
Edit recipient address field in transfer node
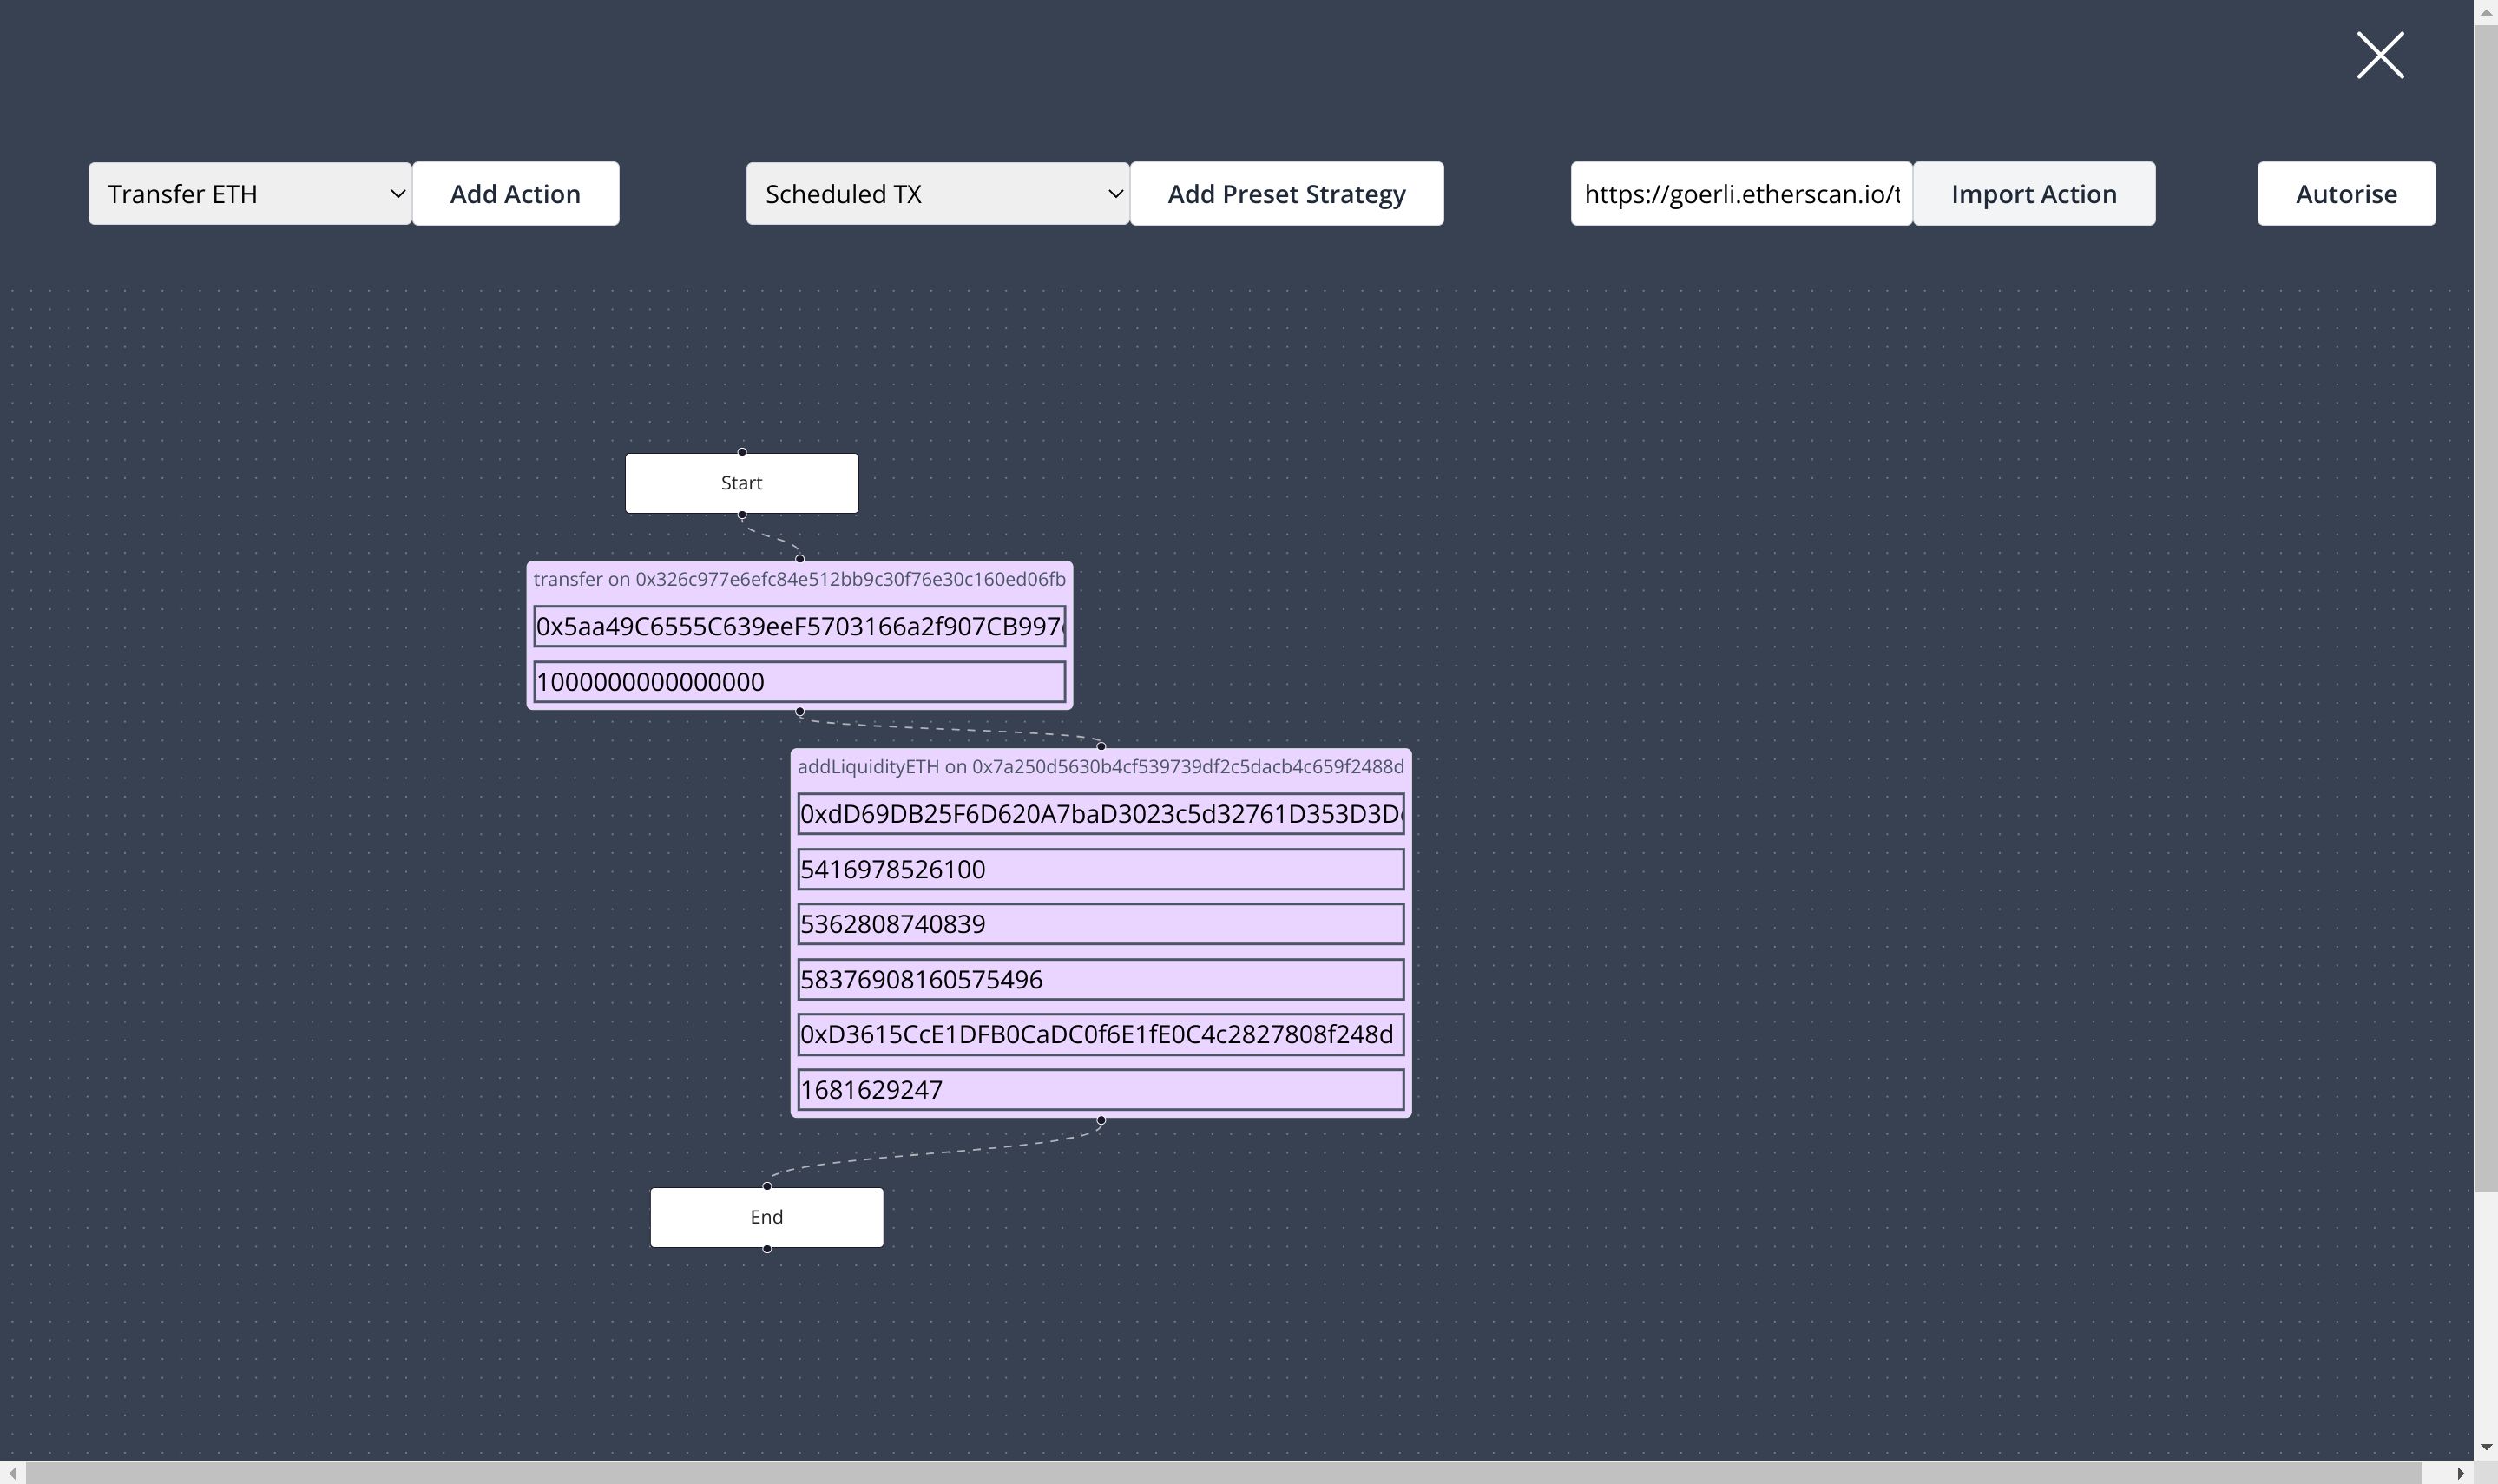(x=799, y=626)
